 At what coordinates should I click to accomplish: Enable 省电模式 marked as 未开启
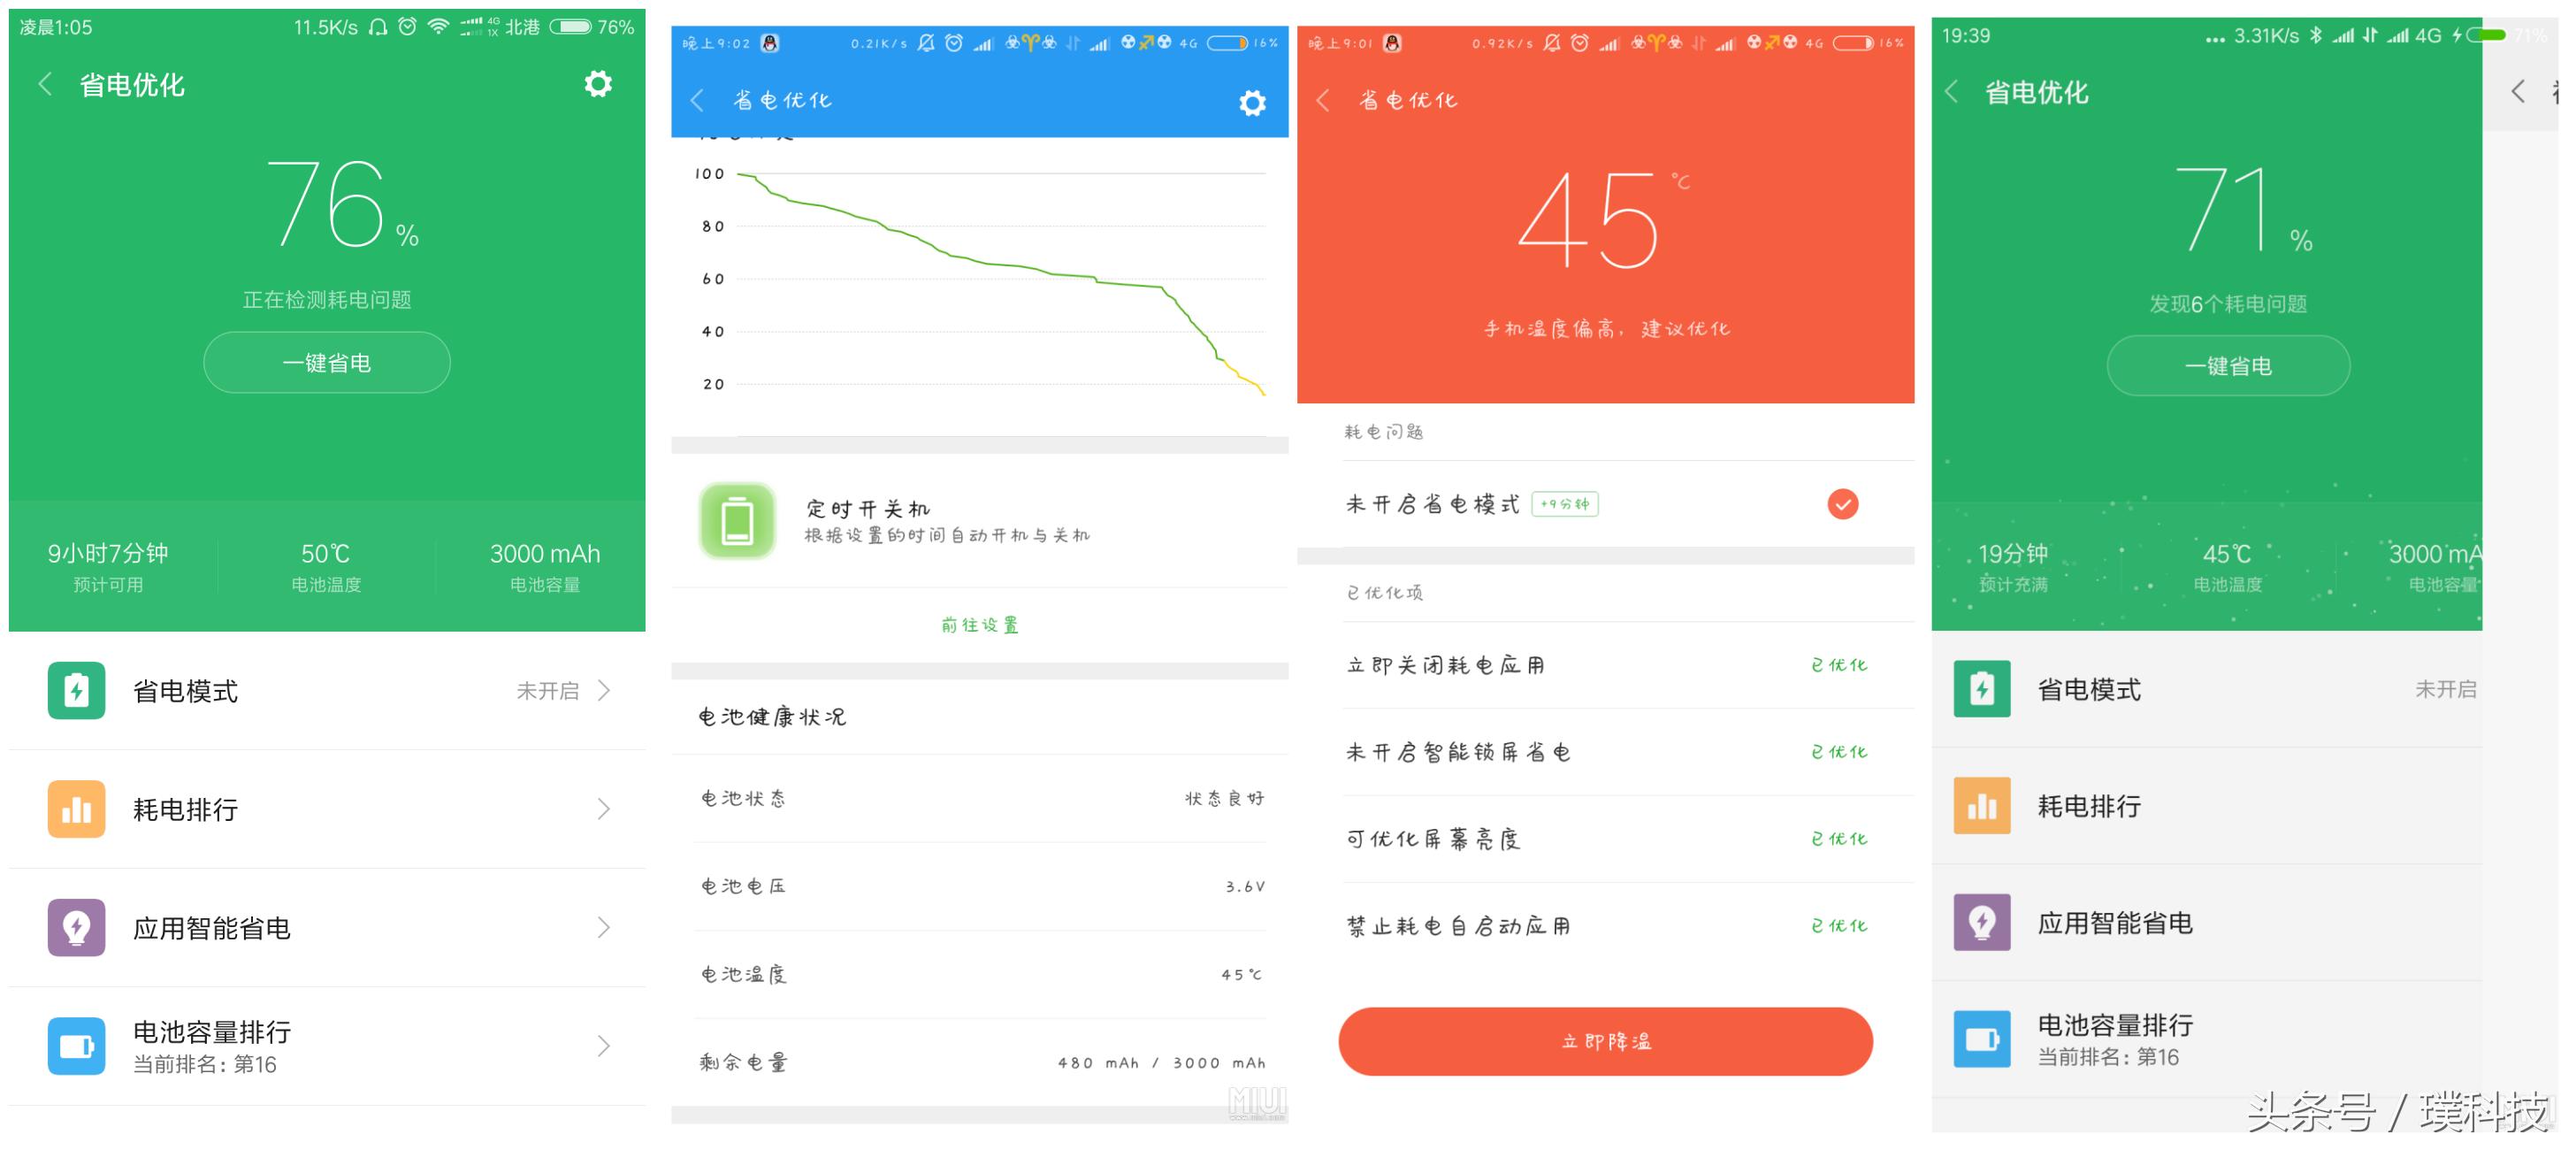click(x=548, y=690)
